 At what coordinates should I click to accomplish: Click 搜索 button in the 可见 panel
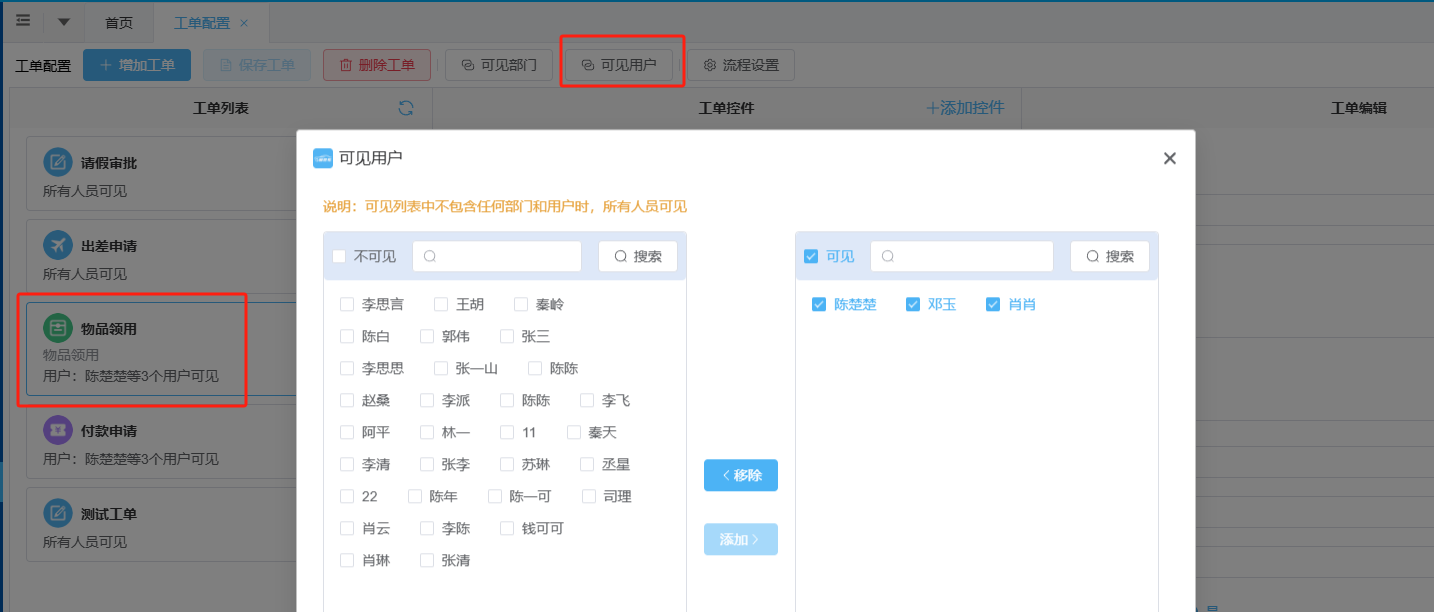[x=1110, y=256]
